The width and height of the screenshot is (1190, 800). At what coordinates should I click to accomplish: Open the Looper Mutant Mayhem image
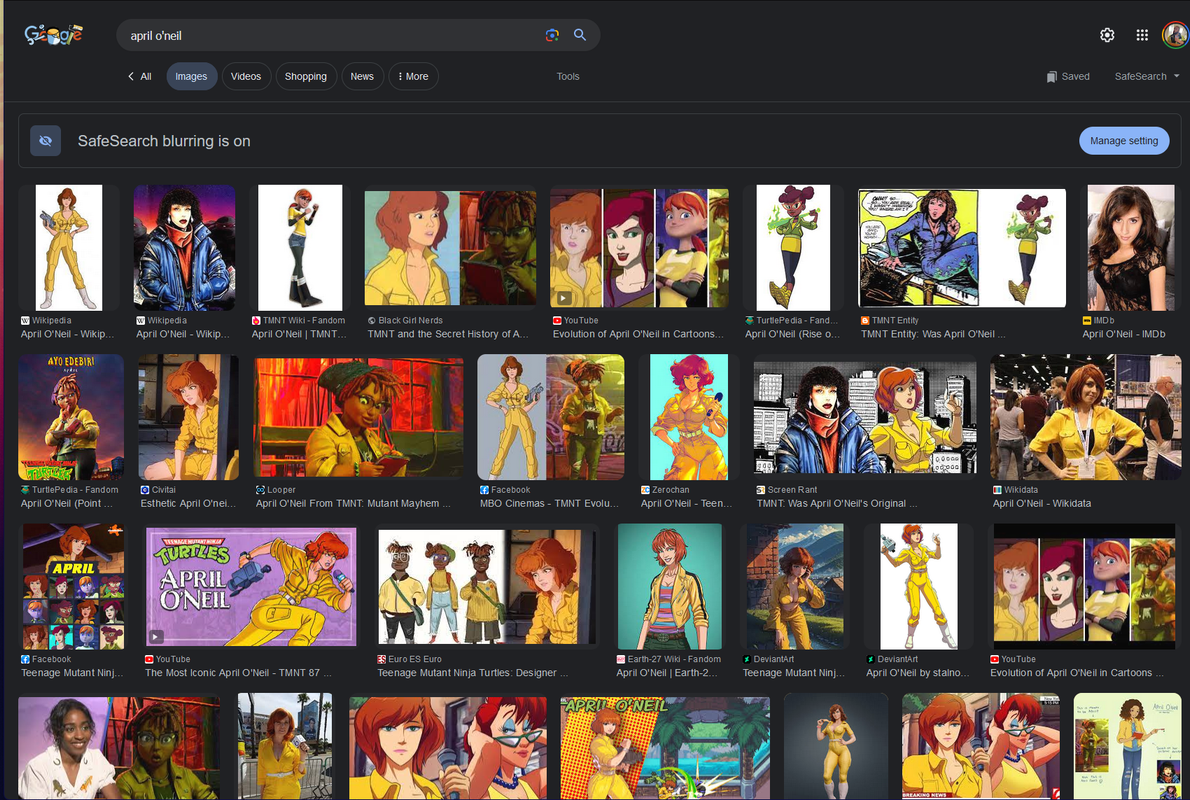pyautogui.click(x=358, y=417)
